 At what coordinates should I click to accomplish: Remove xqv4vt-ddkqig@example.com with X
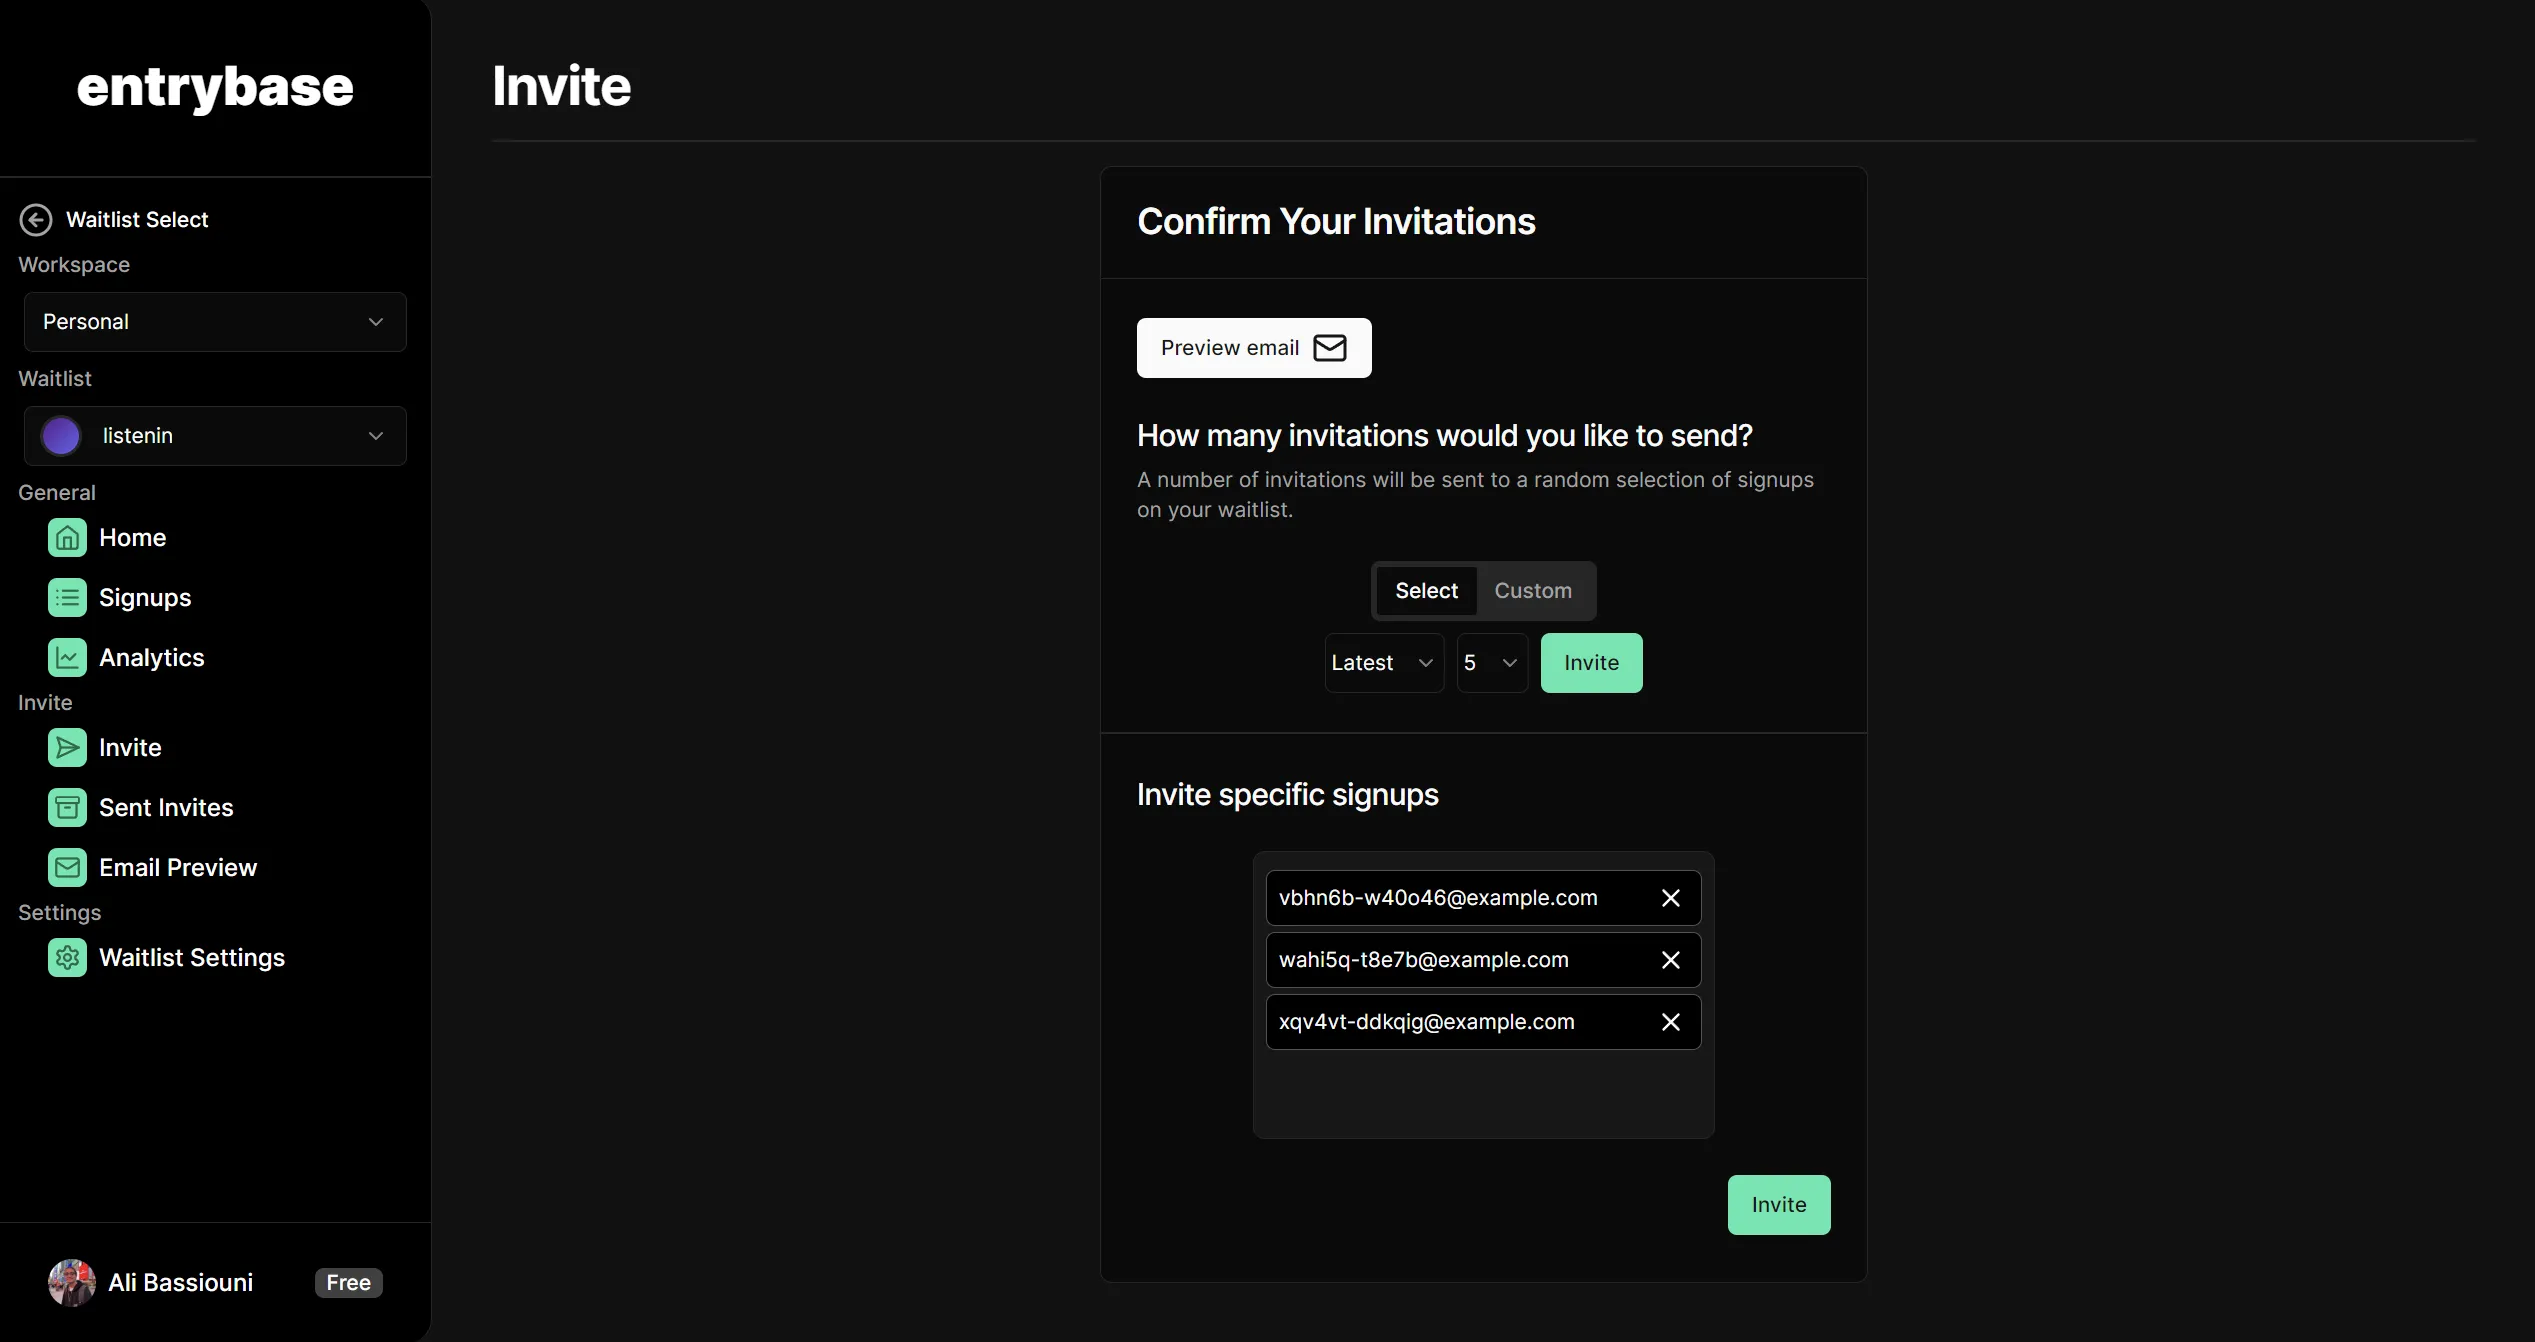tap(1670, 1022)
